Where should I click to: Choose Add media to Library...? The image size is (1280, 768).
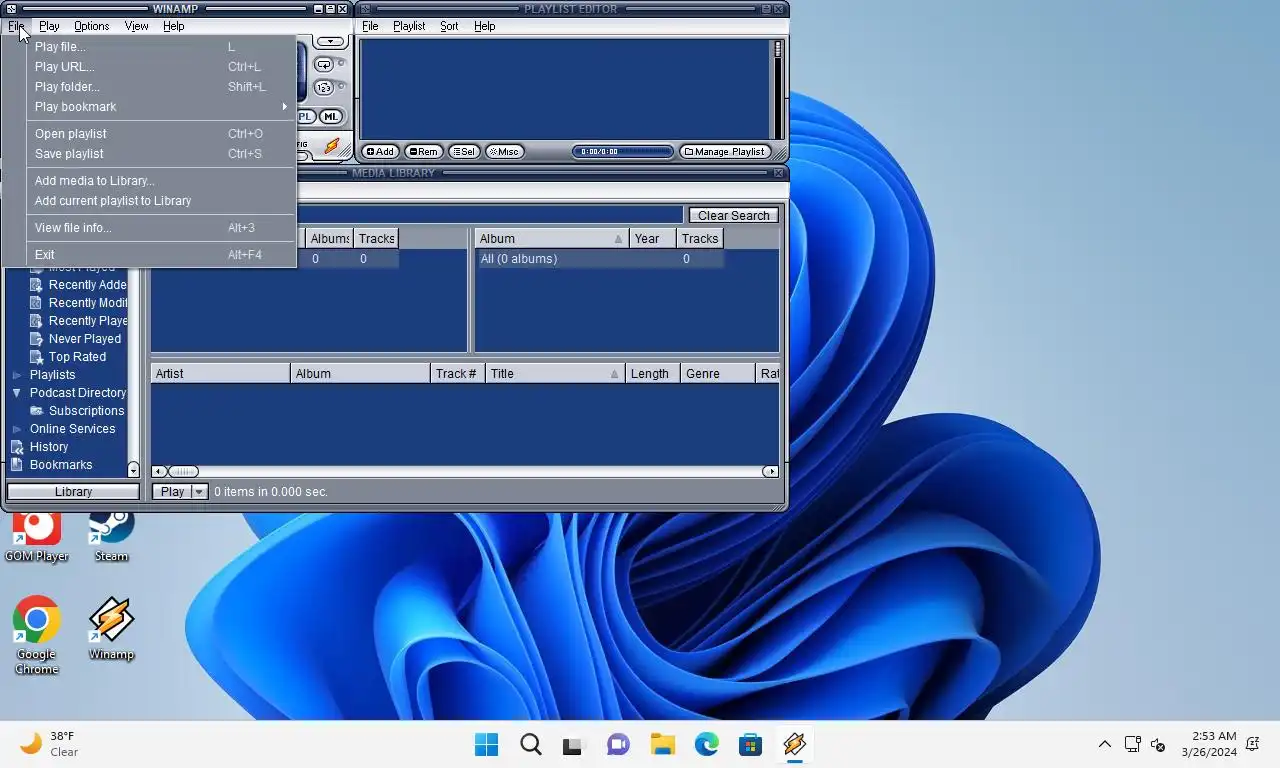click(161, 181)
